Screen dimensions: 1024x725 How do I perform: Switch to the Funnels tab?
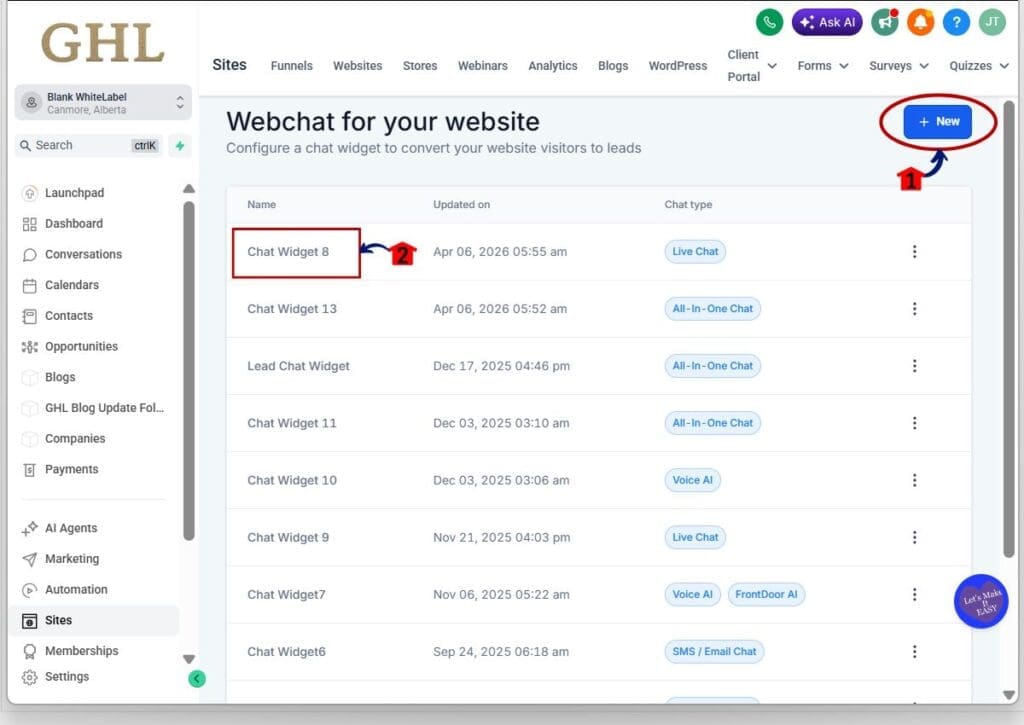pos(291,65)
